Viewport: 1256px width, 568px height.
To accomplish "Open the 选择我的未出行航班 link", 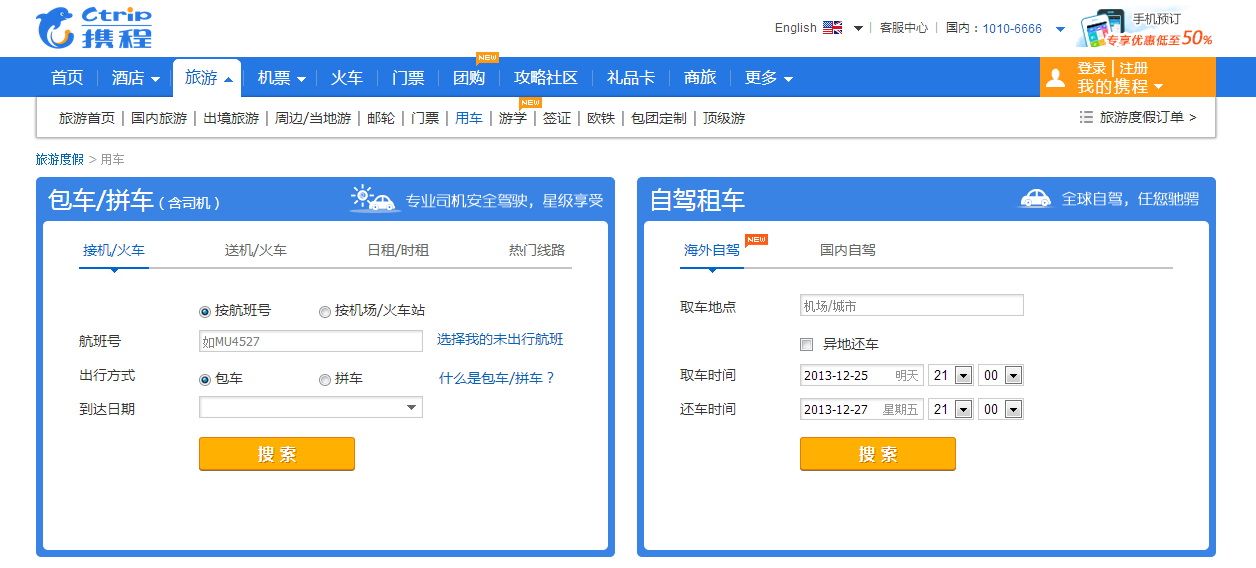I will pos(500,340).
